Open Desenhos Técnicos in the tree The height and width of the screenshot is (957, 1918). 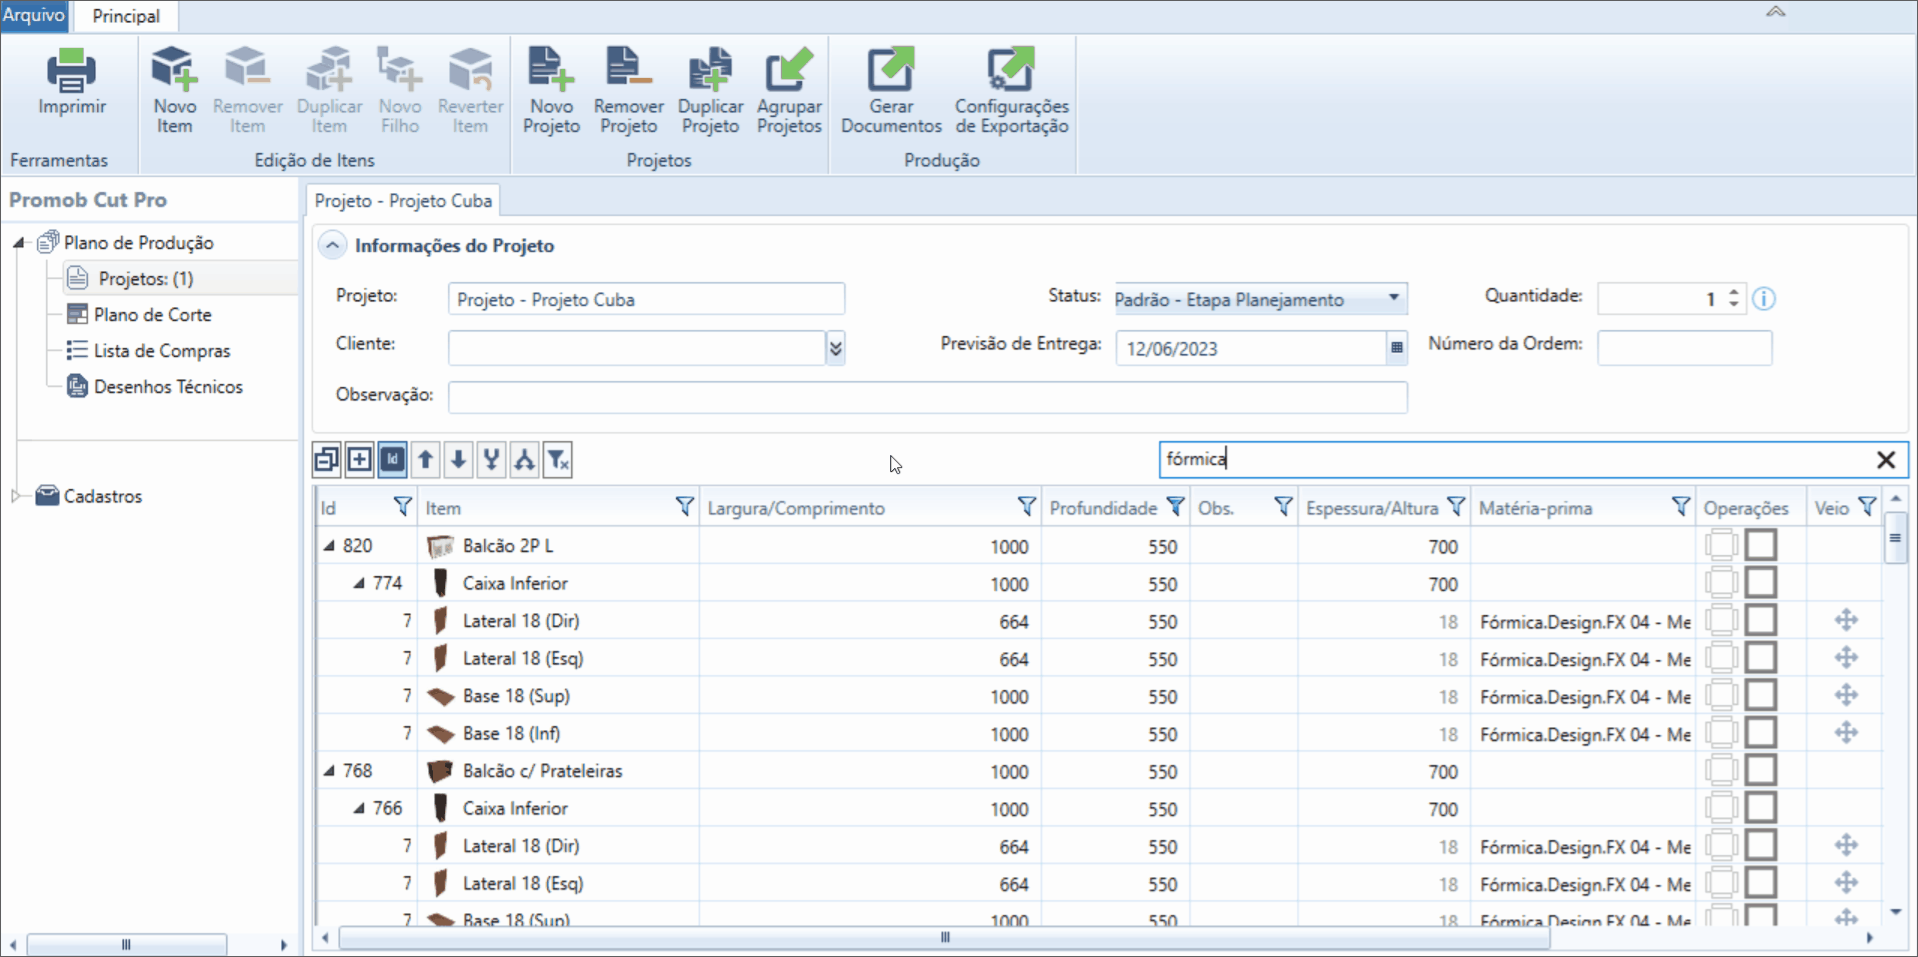click(x=168, y=386)
